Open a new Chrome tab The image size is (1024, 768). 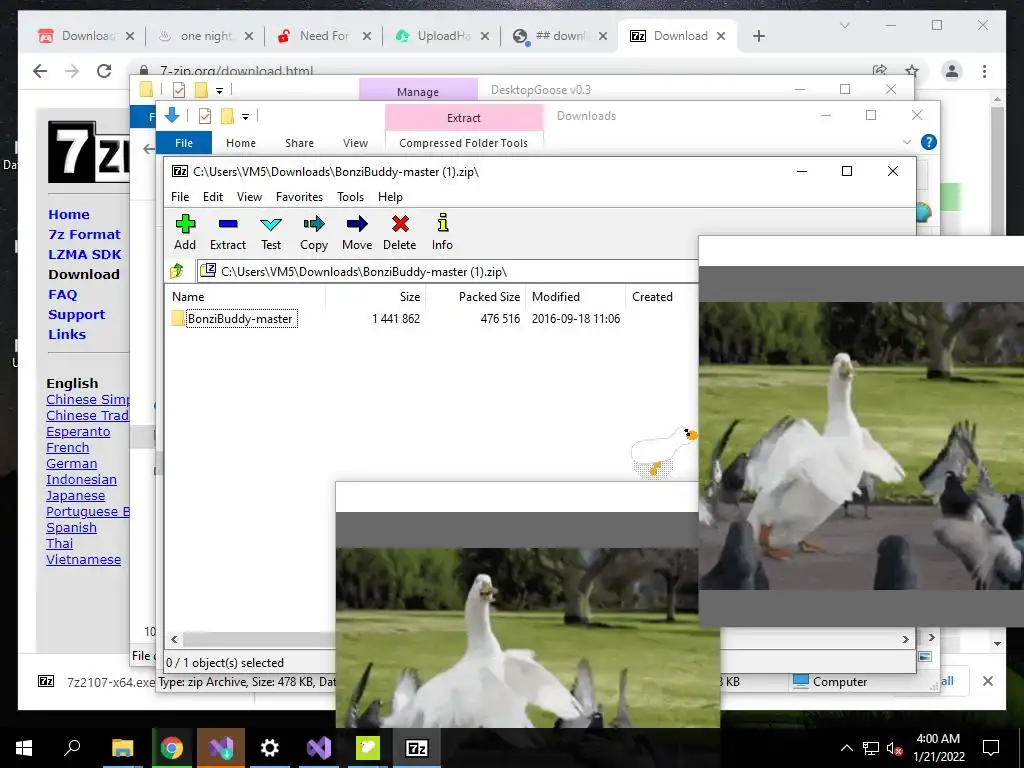[x=758, y=36]
